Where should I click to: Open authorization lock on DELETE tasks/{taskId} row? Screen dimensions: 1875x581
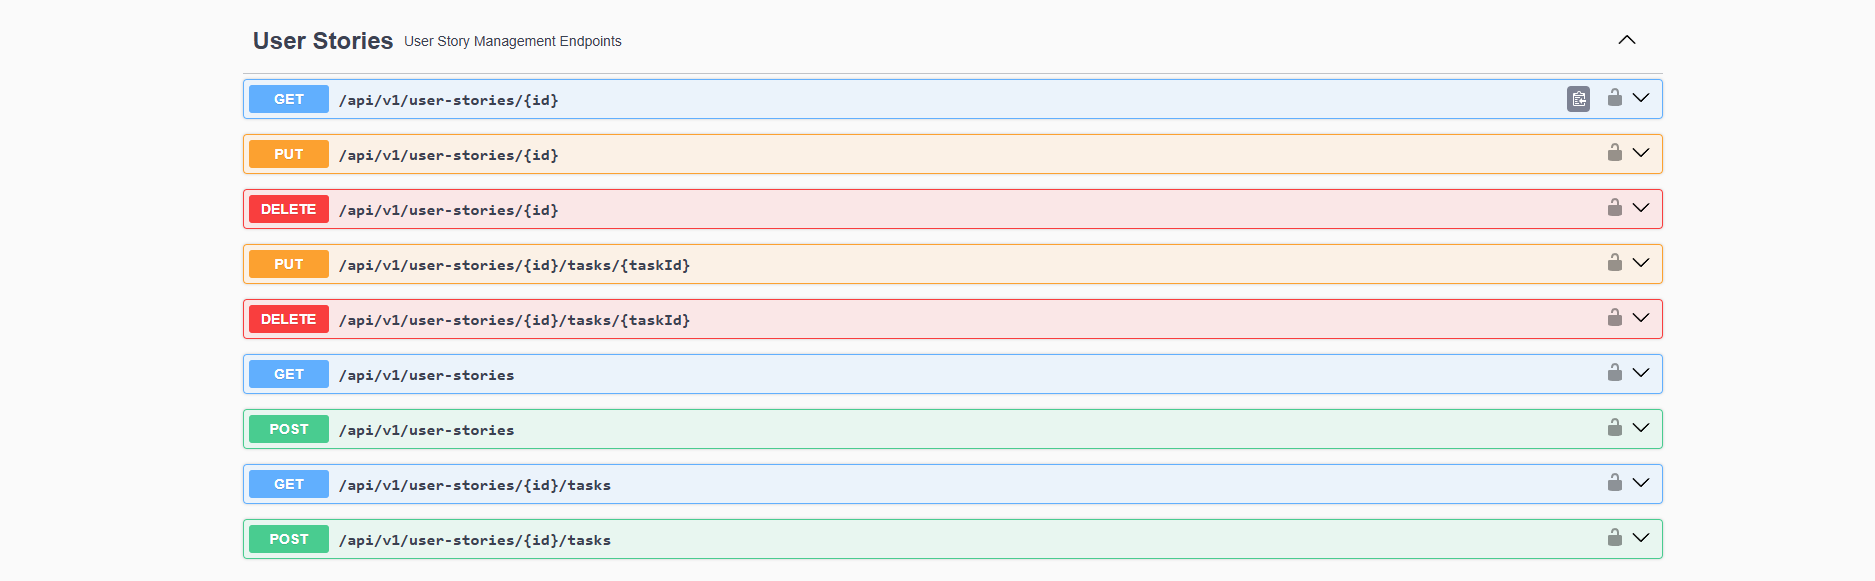coord(1615,317)
